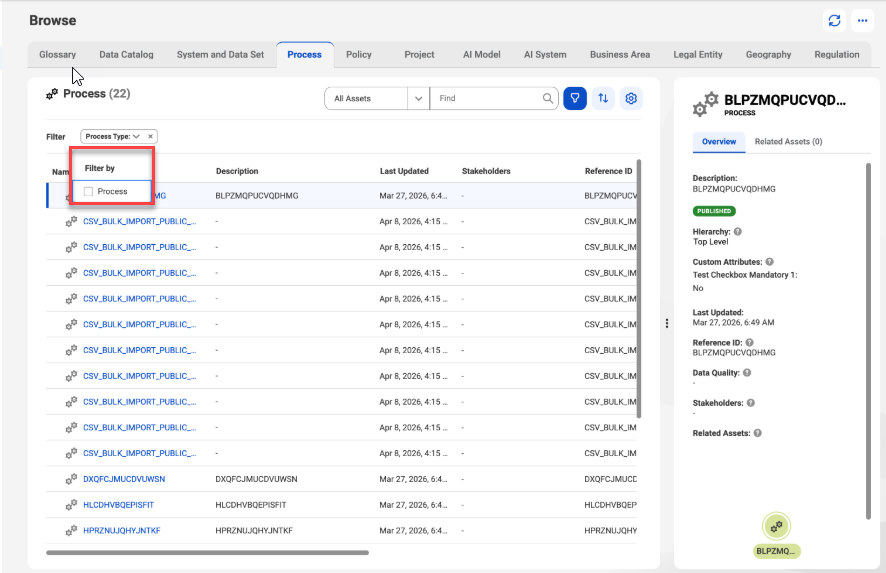Click the PUBLISHED status badge
Viewport: 886px width, 573px height.
tap(714, 211)
